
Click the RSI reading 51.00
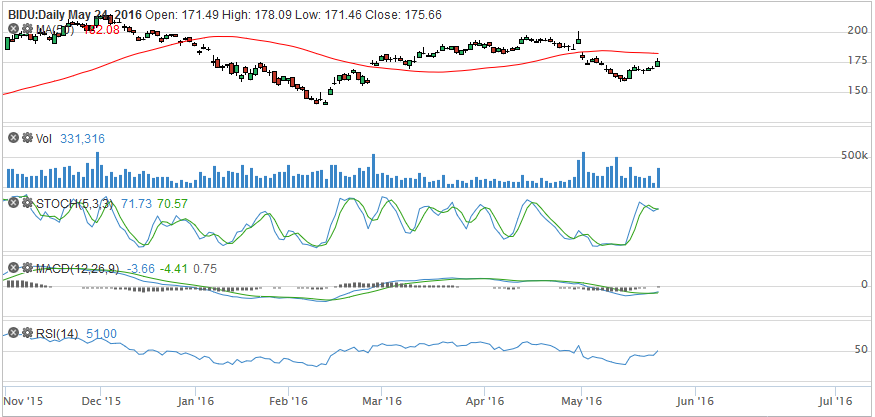tap(101, 334)
